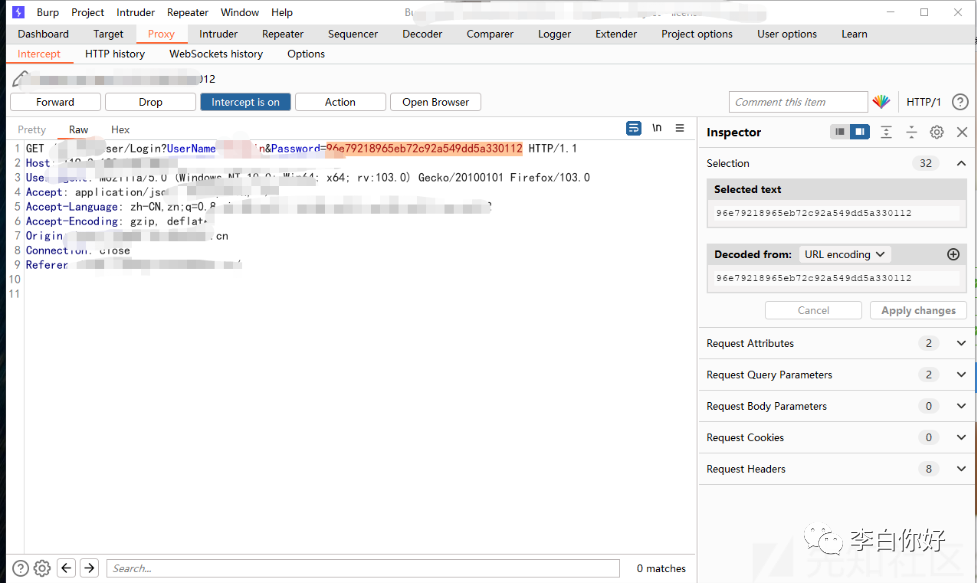Click Inspector collapse all sections icon
Viewport: 977px width, 583px height.
pos(911,132)
